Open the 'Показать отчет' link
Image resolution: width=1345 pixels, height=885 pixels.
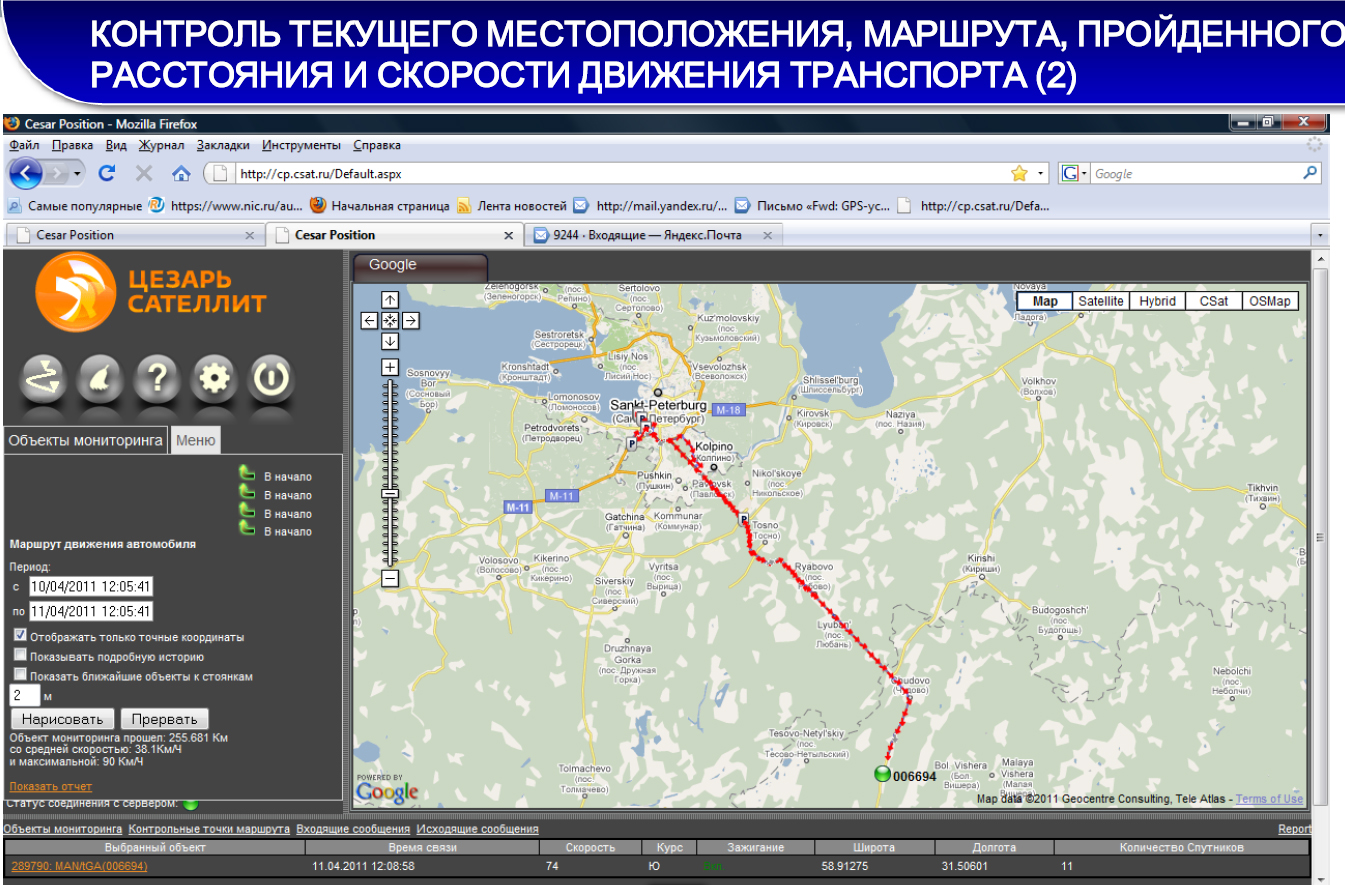[x=50, y=787]
